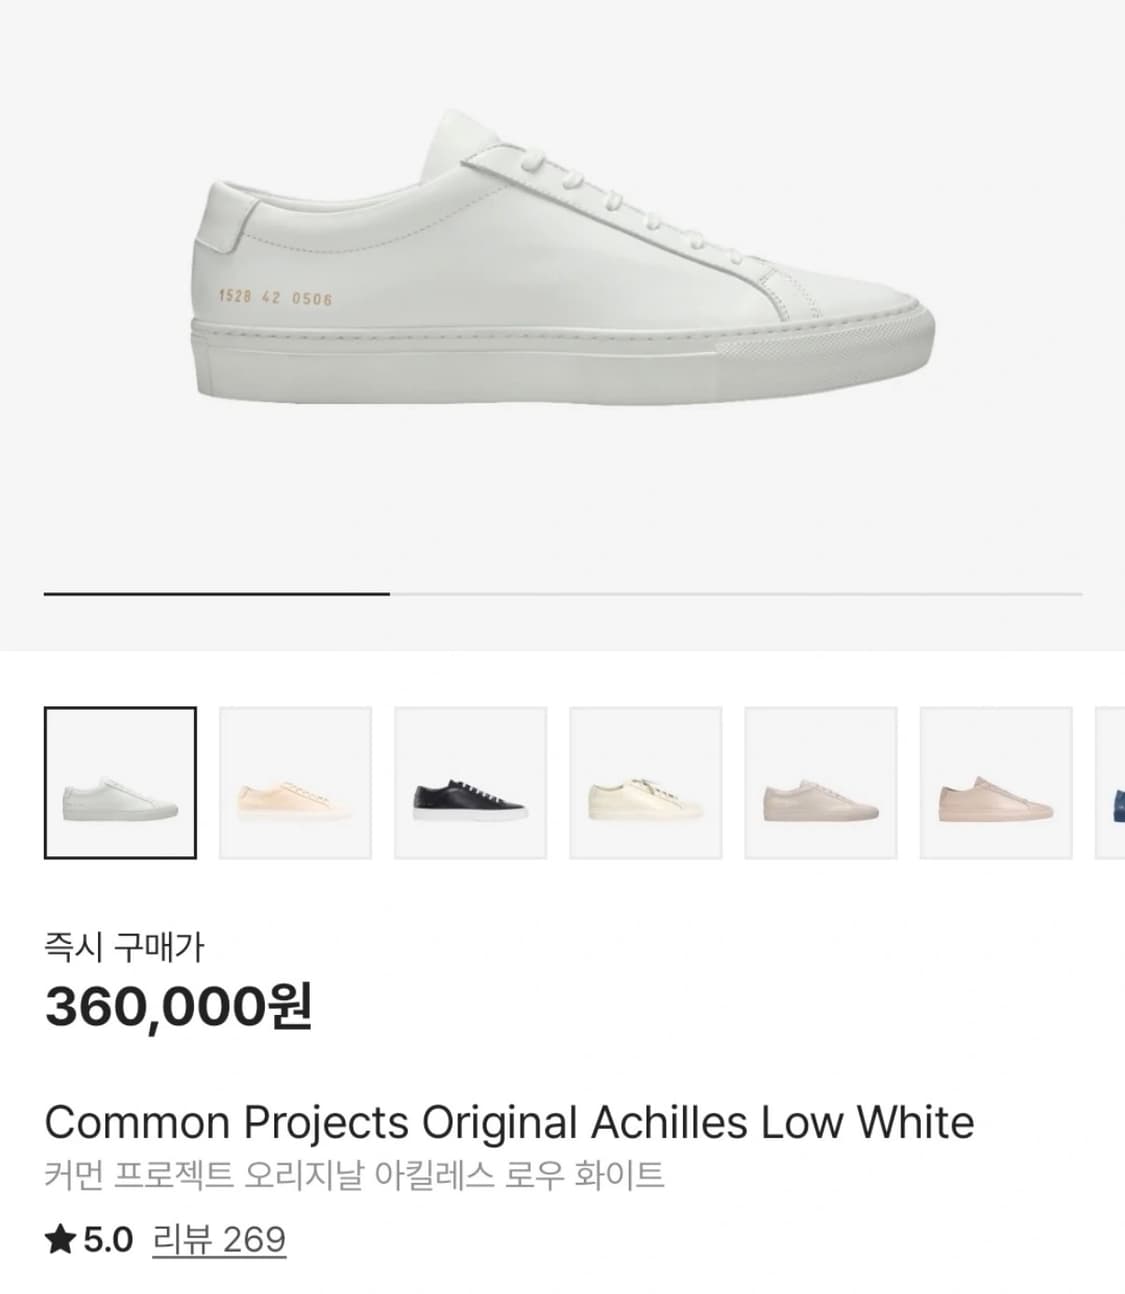Viewport: 1125px width, 1294px height.
Task: Select the fifth thumbnail, the taupe sneaker
Action: pos(820,783)
